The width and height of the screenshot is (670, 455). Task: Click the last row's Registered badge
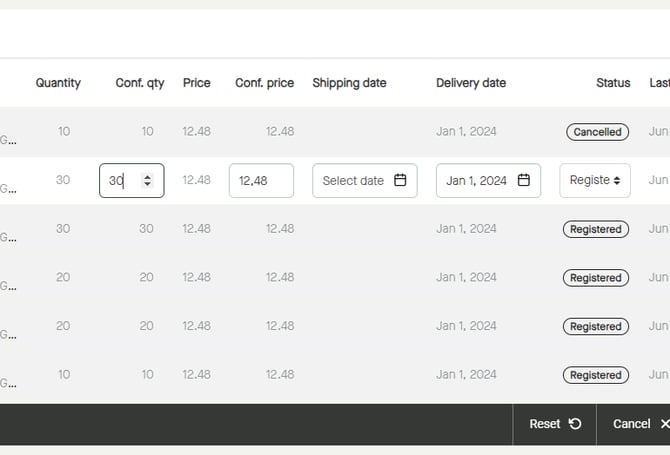tap(596, 375)
